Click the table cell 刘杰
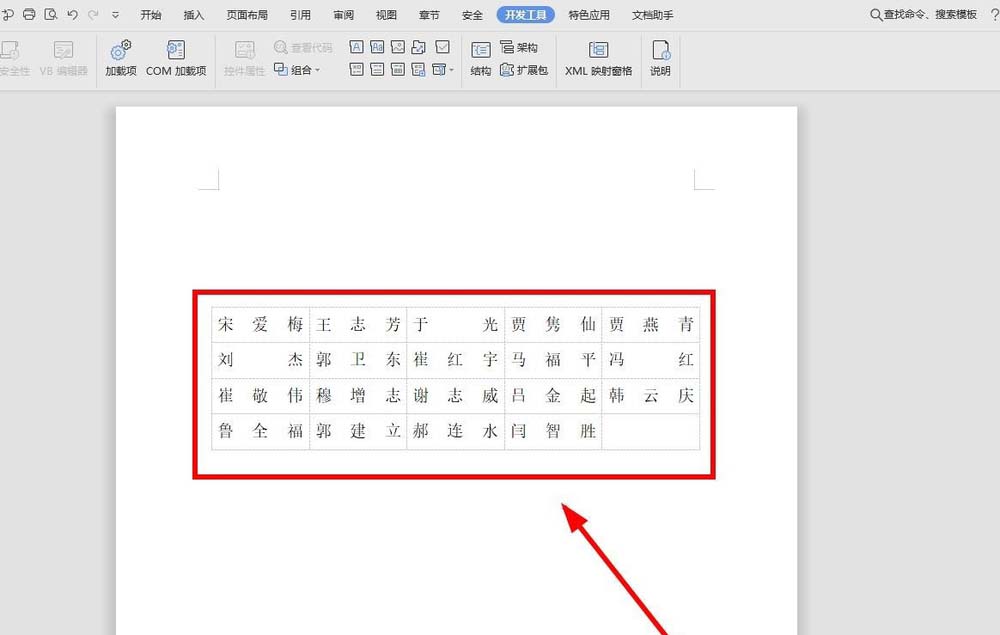The height and width of the screenshot is (635, 1000). [x=260, y=360]
